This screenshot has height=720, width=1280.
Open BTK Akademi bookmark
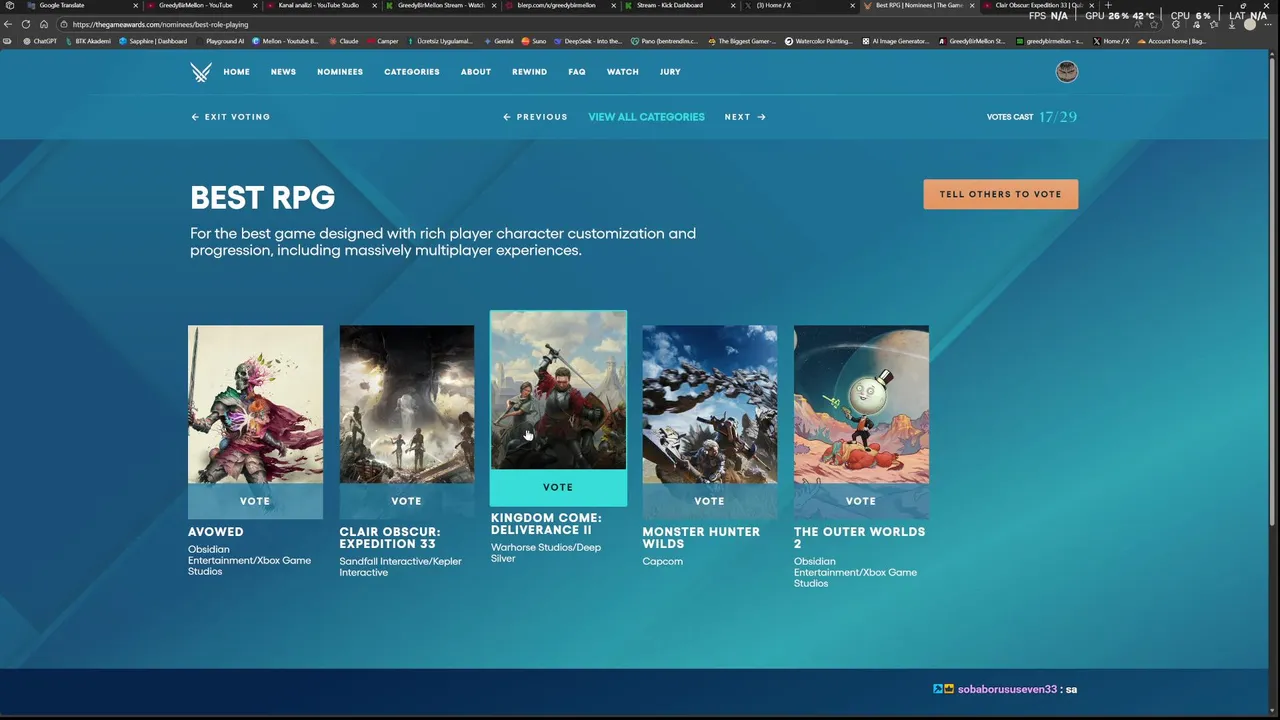click(88, 41)
